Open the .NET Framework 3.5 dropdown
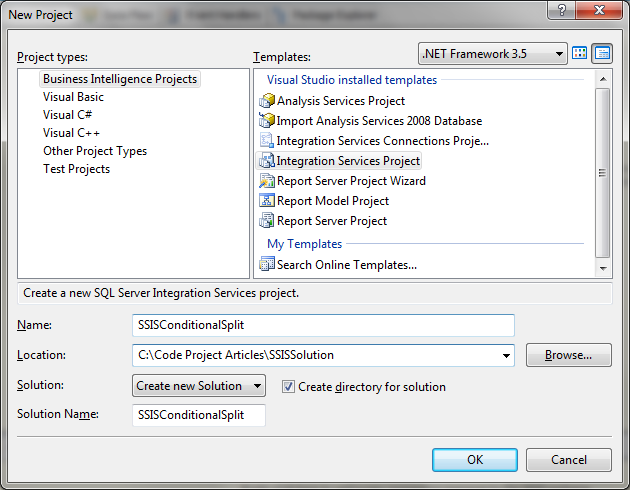 click(493, 53)
